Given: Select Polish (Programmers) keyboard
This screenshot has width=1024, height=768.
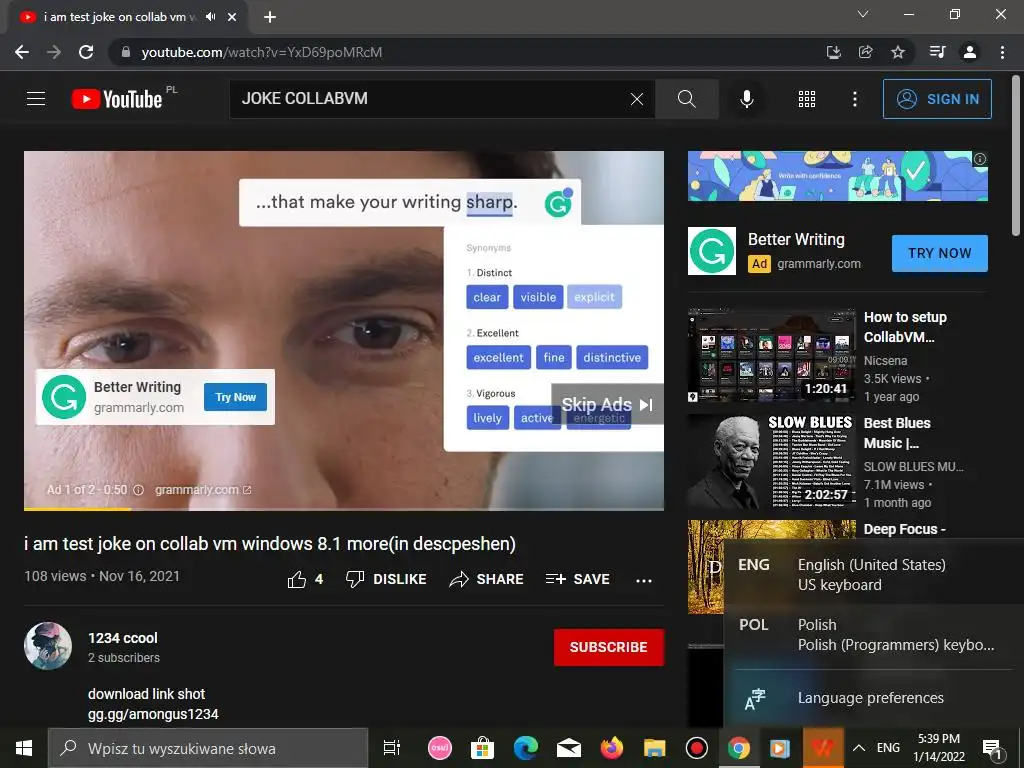Looking at the screenshot, I should [874, 635].
